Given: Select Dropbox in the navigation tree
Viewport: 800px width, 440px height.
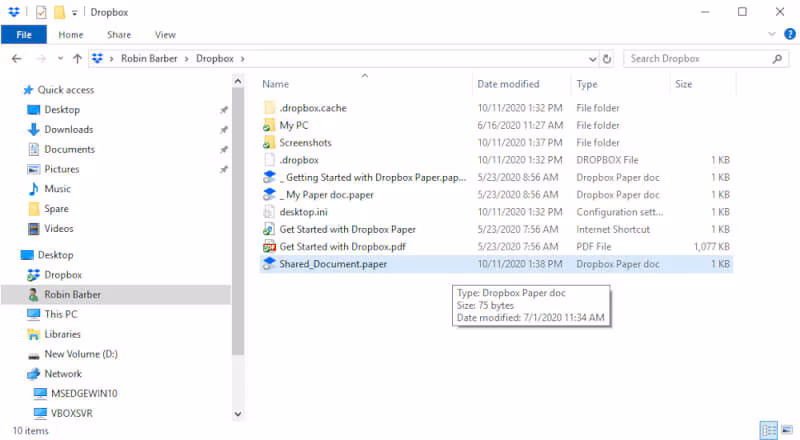Looking at the screenshot, I should point(63,275).
